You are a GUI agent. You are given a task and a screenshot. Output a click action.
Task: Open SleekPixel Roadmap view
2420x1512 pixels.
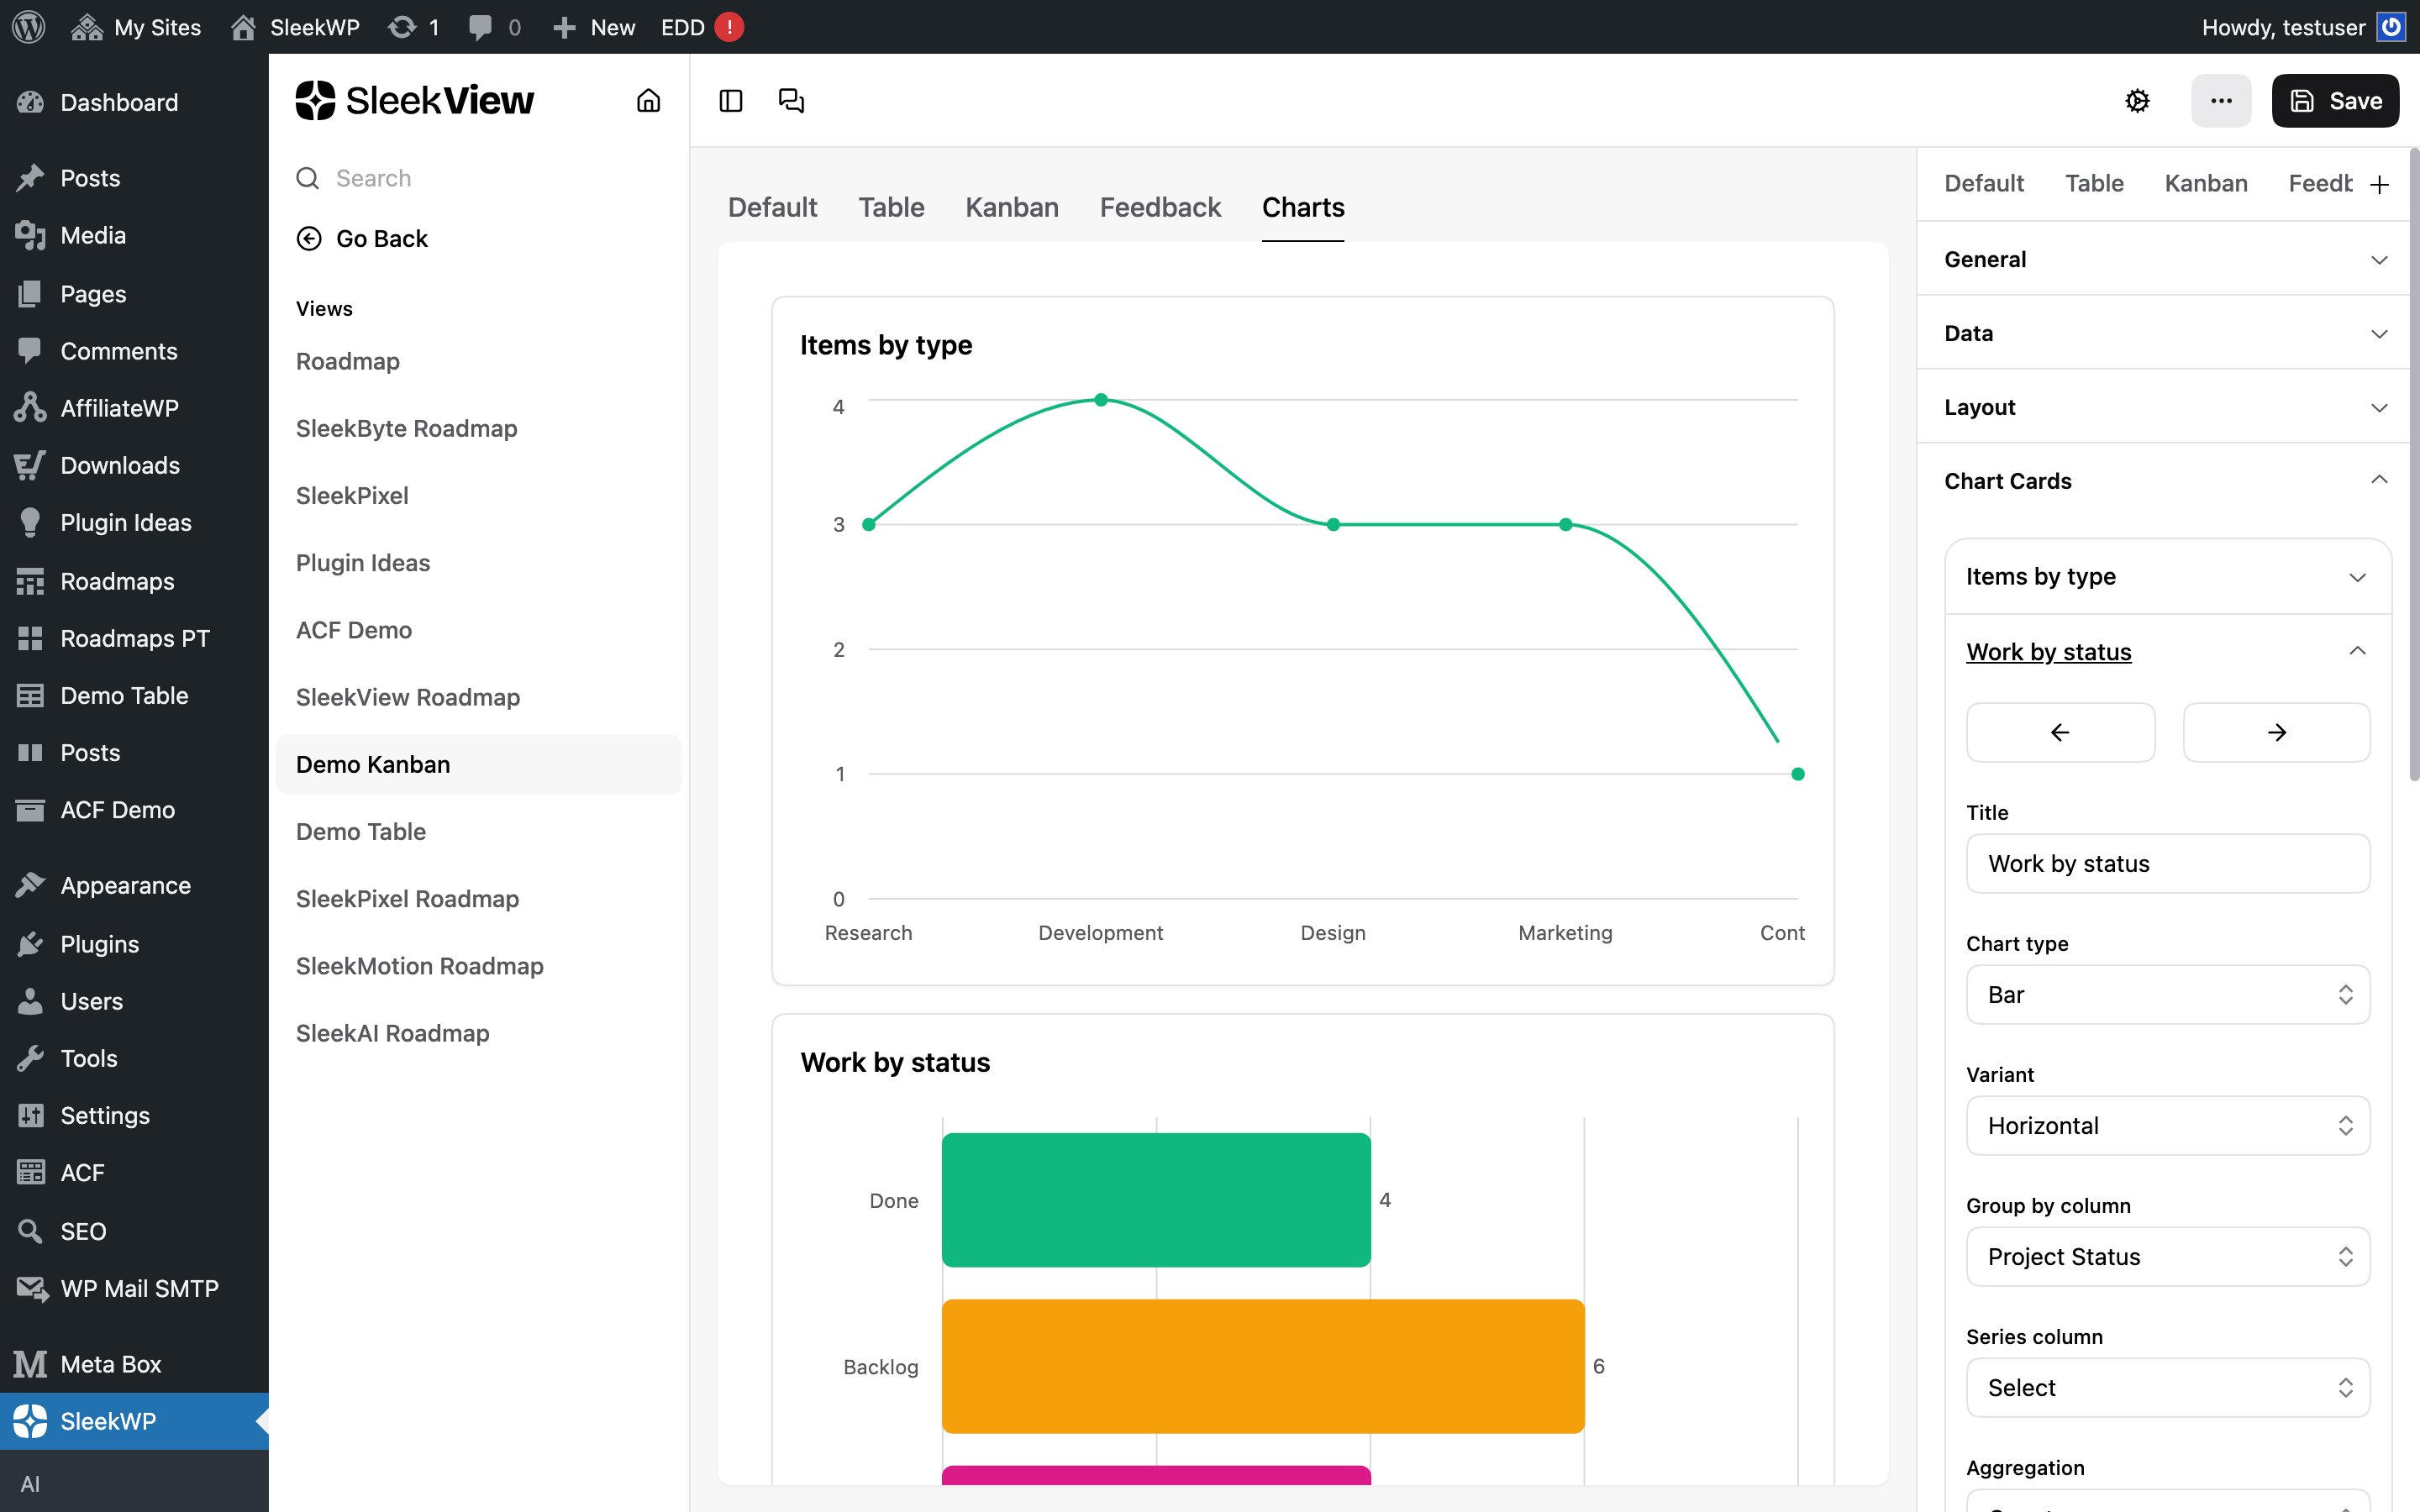coord(407,899)
